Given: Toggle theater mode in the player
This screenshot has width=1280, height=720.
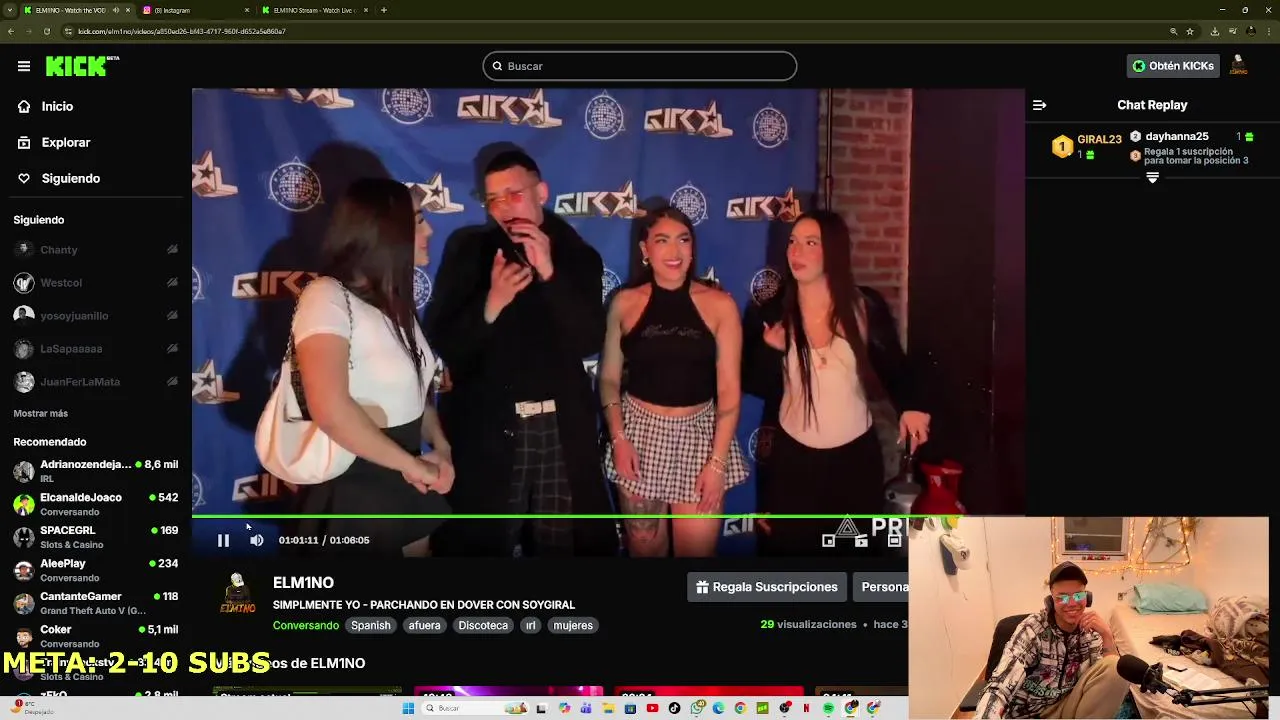Looking at the screenshot, I should click(894, 540).
